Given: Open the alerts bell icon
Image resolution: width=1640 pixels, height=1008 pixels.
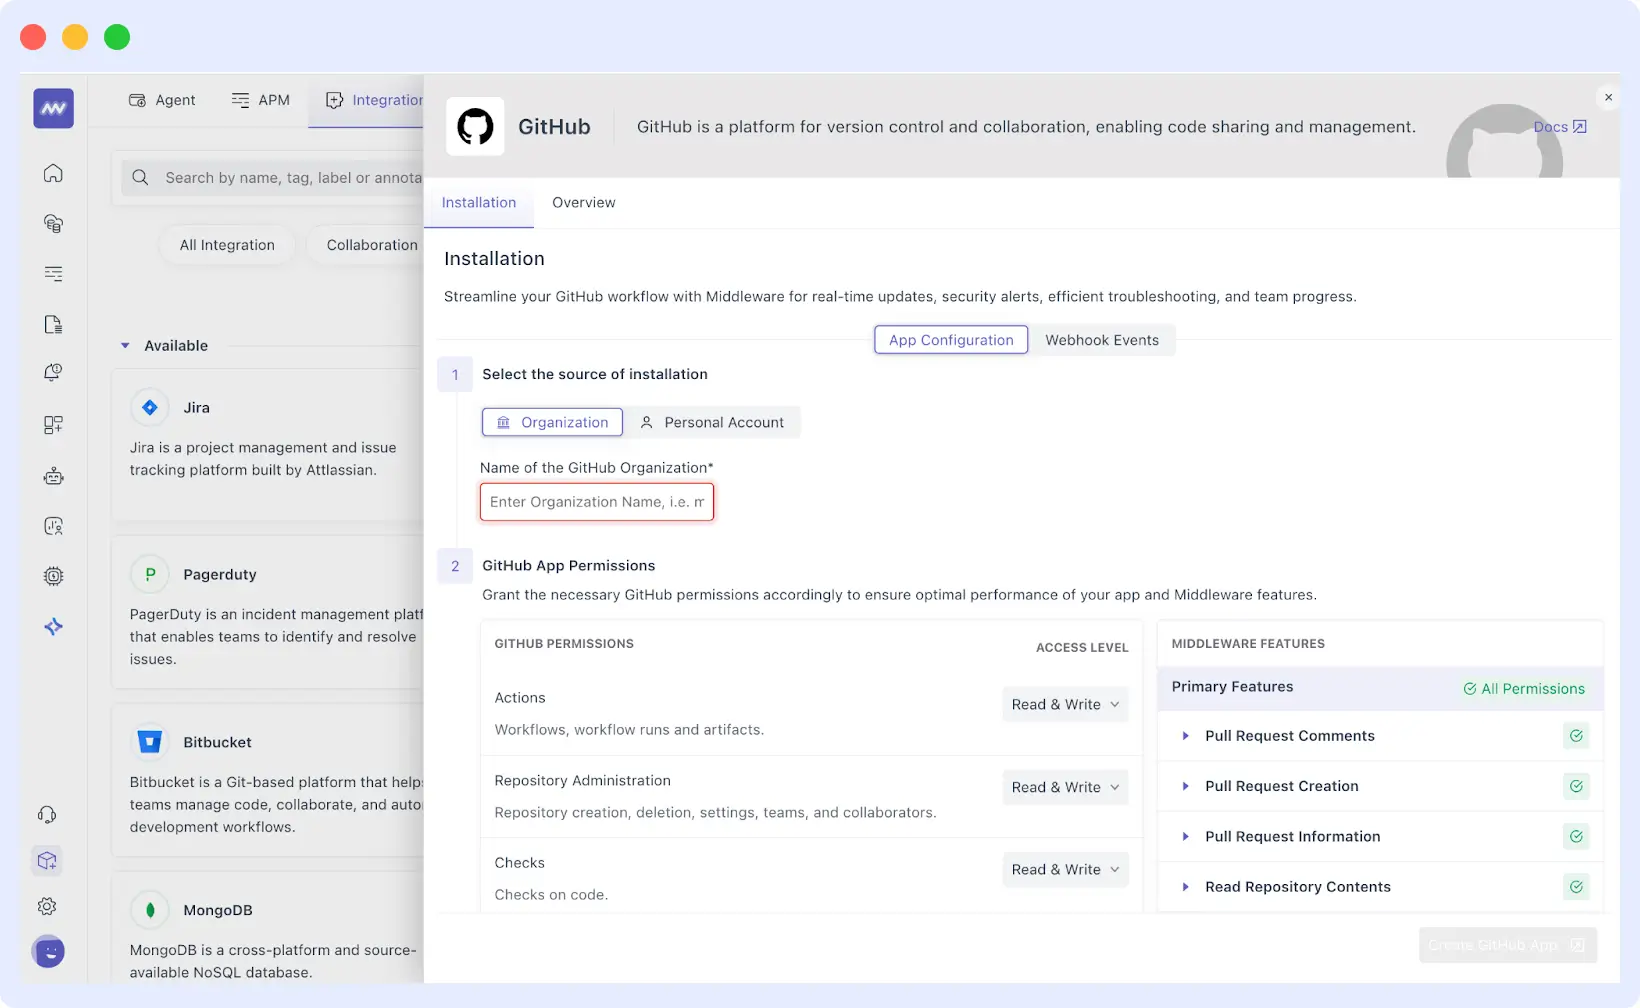Looking at the screenshot, I should [x=52, y=372].
